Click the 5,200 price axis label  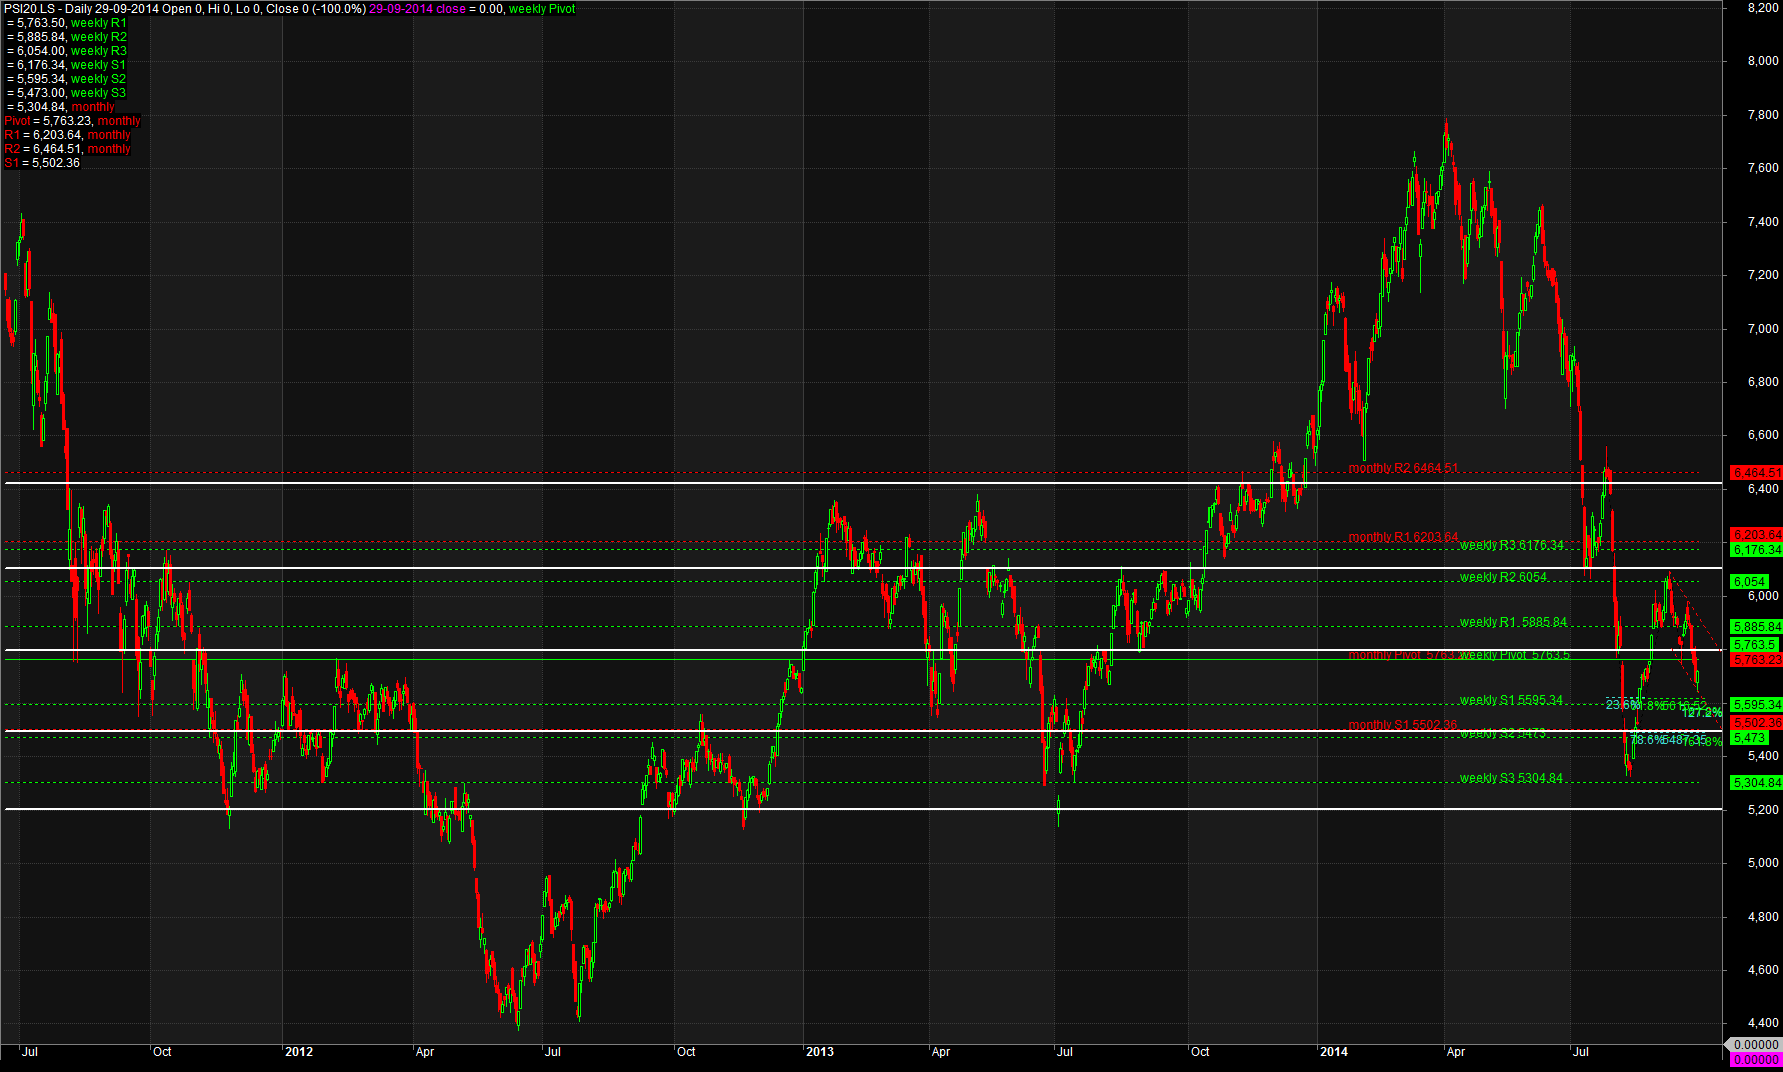click(1763, 810)
